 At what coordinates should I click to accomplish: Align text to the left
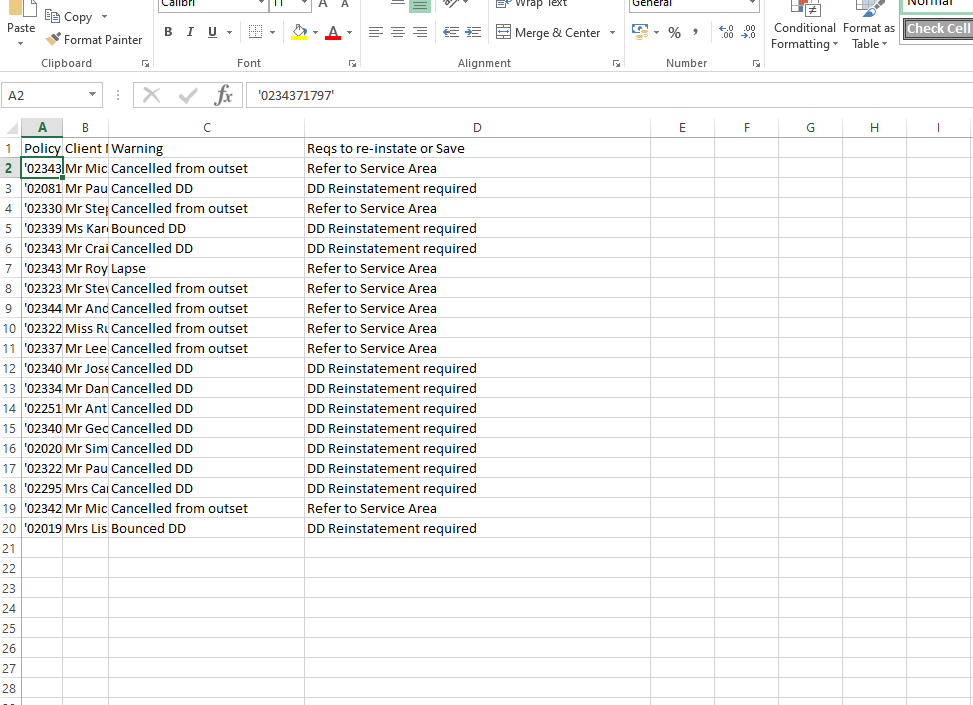click(x=376, y=32)
